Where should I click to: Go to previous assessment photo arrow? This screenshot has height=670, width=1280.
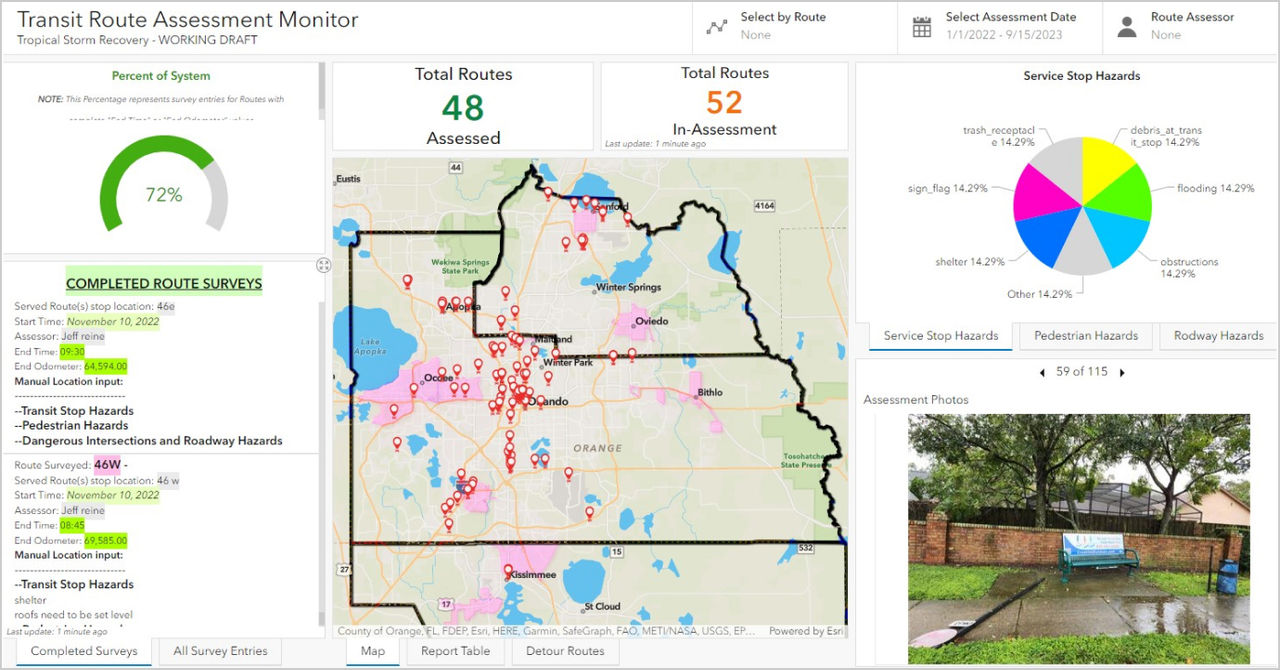[1042, 372]
